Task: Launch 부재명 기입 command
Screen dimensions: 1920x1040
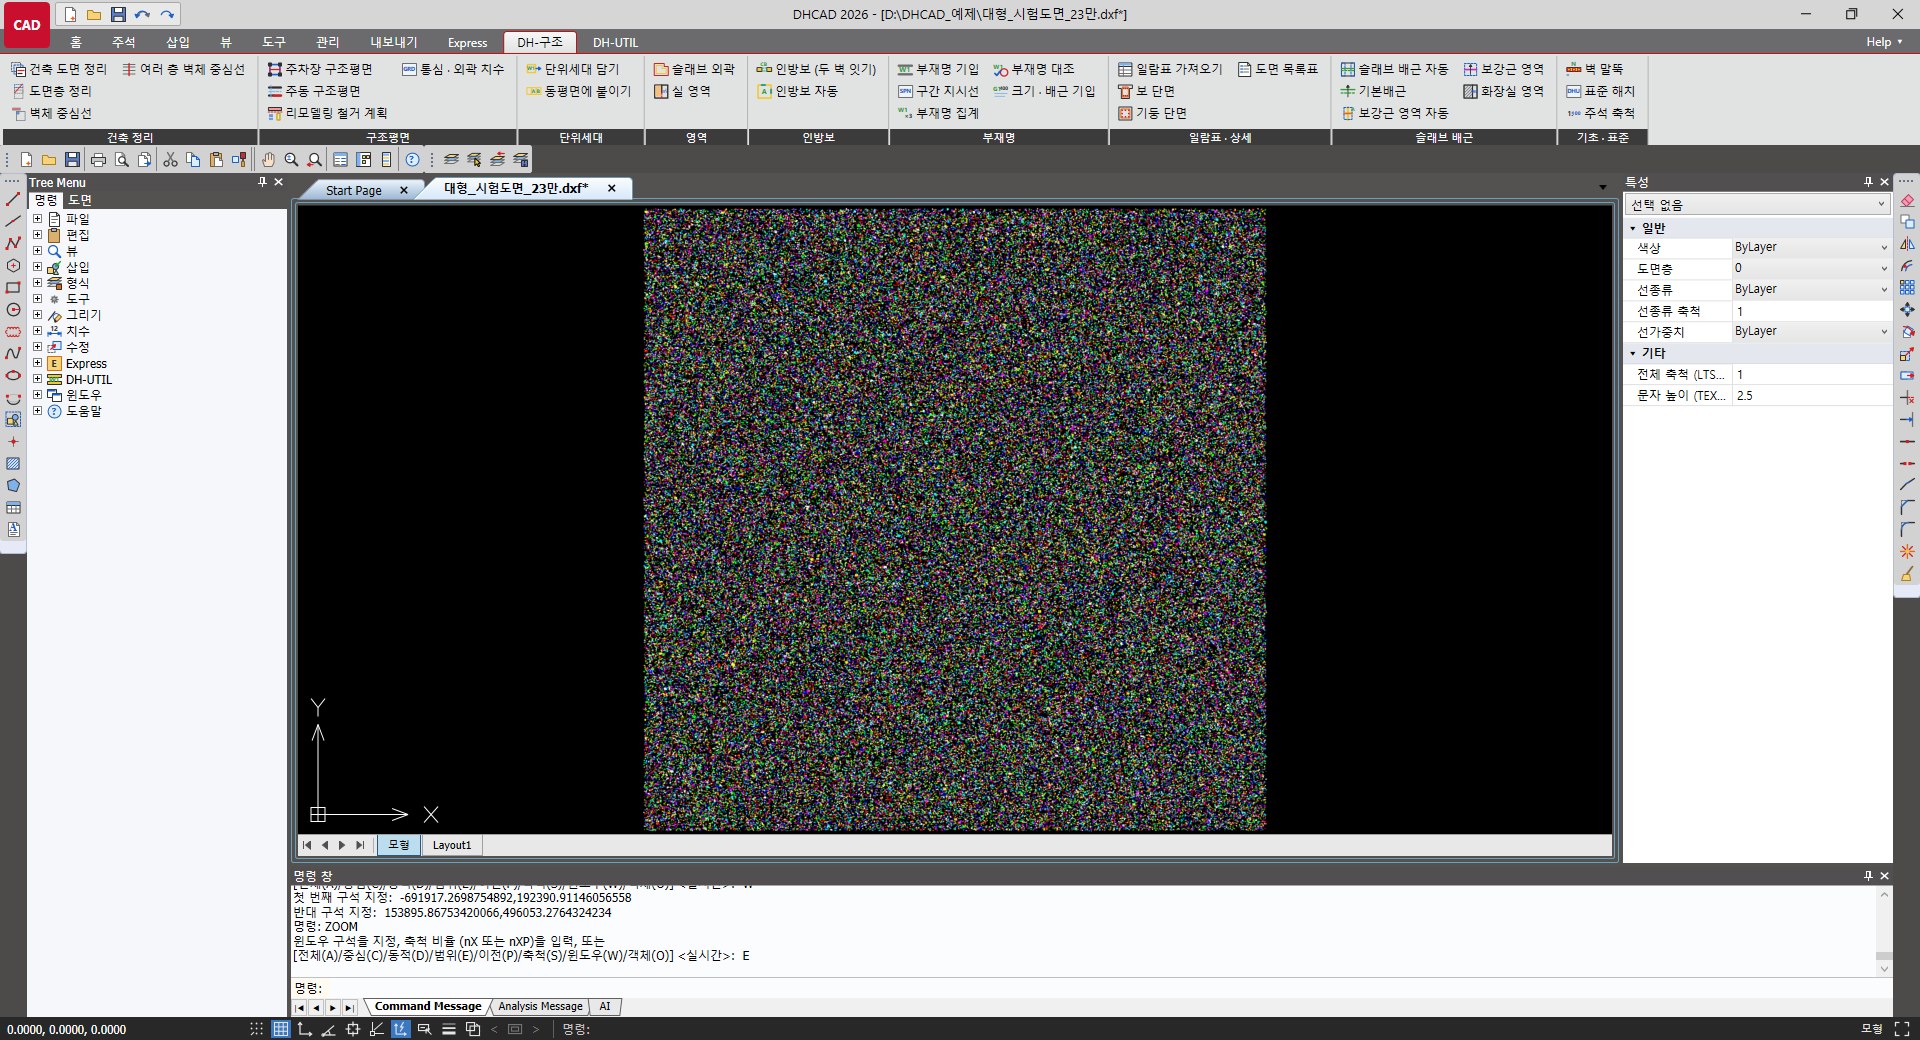Action: tap(938, 69)
